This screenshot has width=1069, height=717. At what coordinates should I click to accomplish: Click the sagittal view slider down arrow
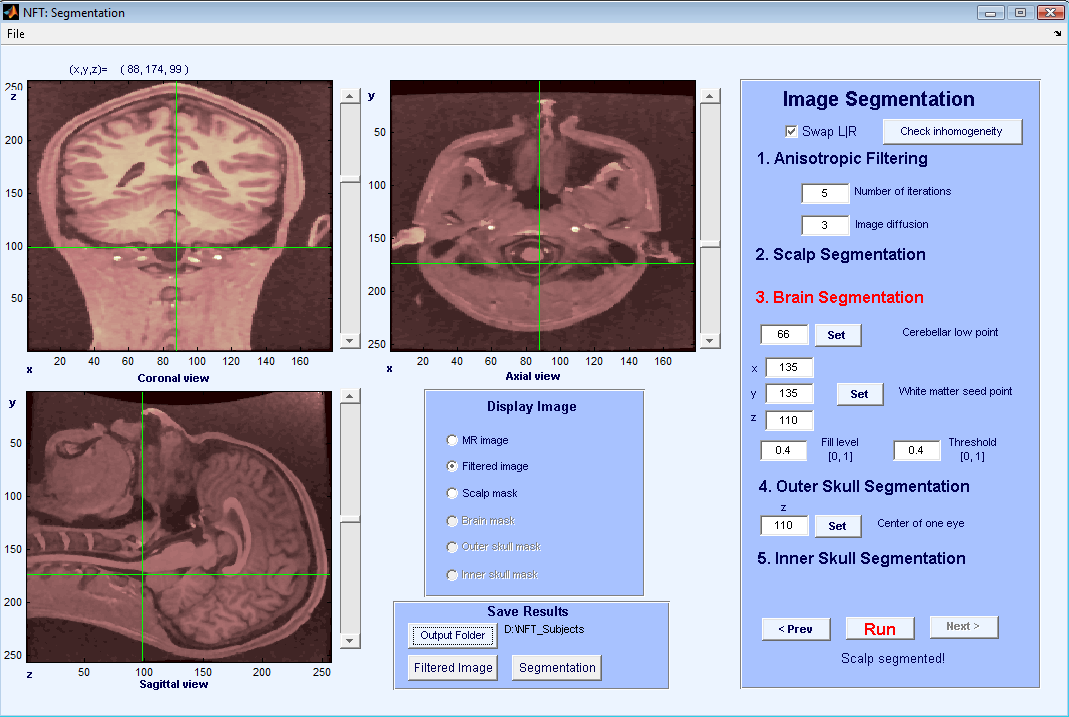pyautogui.click(x=349, y=641)
